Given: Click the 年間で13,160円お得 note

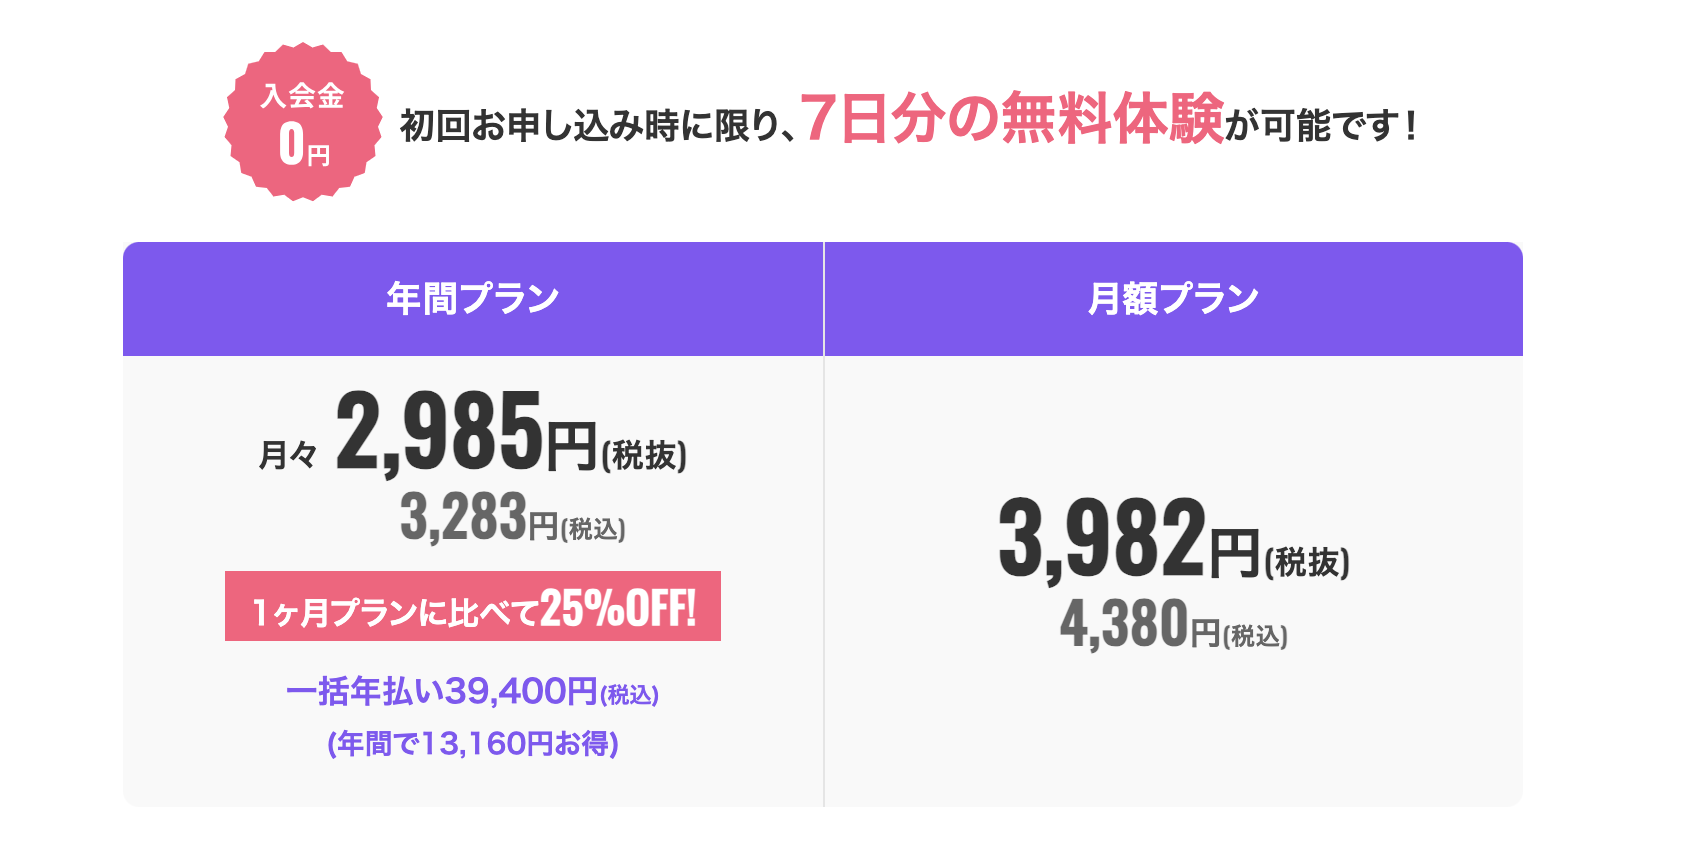Looking at the screenshot, I should 473,743.
